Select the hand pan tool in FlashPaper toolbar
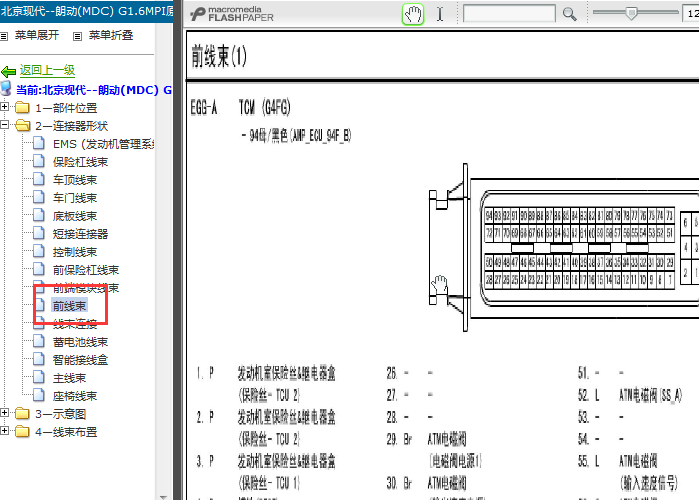699x500 pixels. point(413,14)
